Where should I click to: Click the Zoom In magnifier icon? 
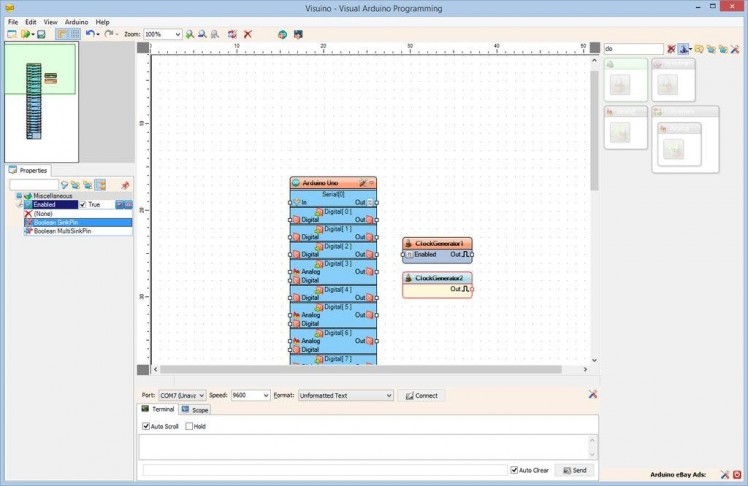coord(190,34)
